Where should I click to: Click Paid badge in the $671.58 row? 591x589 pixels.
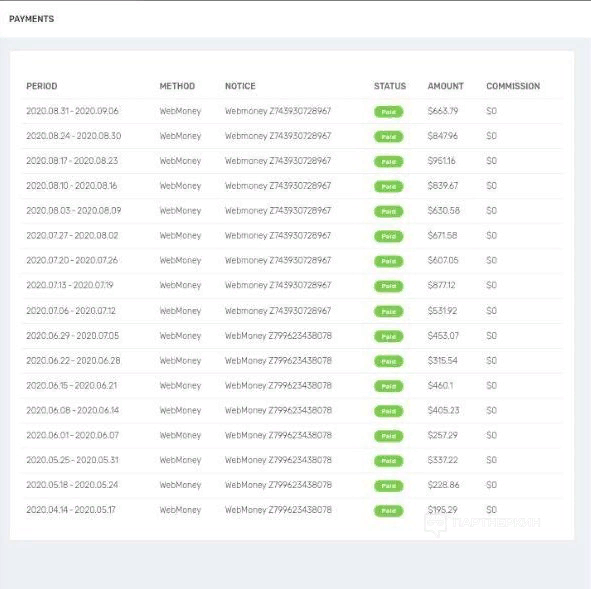(x=389, y=236)
